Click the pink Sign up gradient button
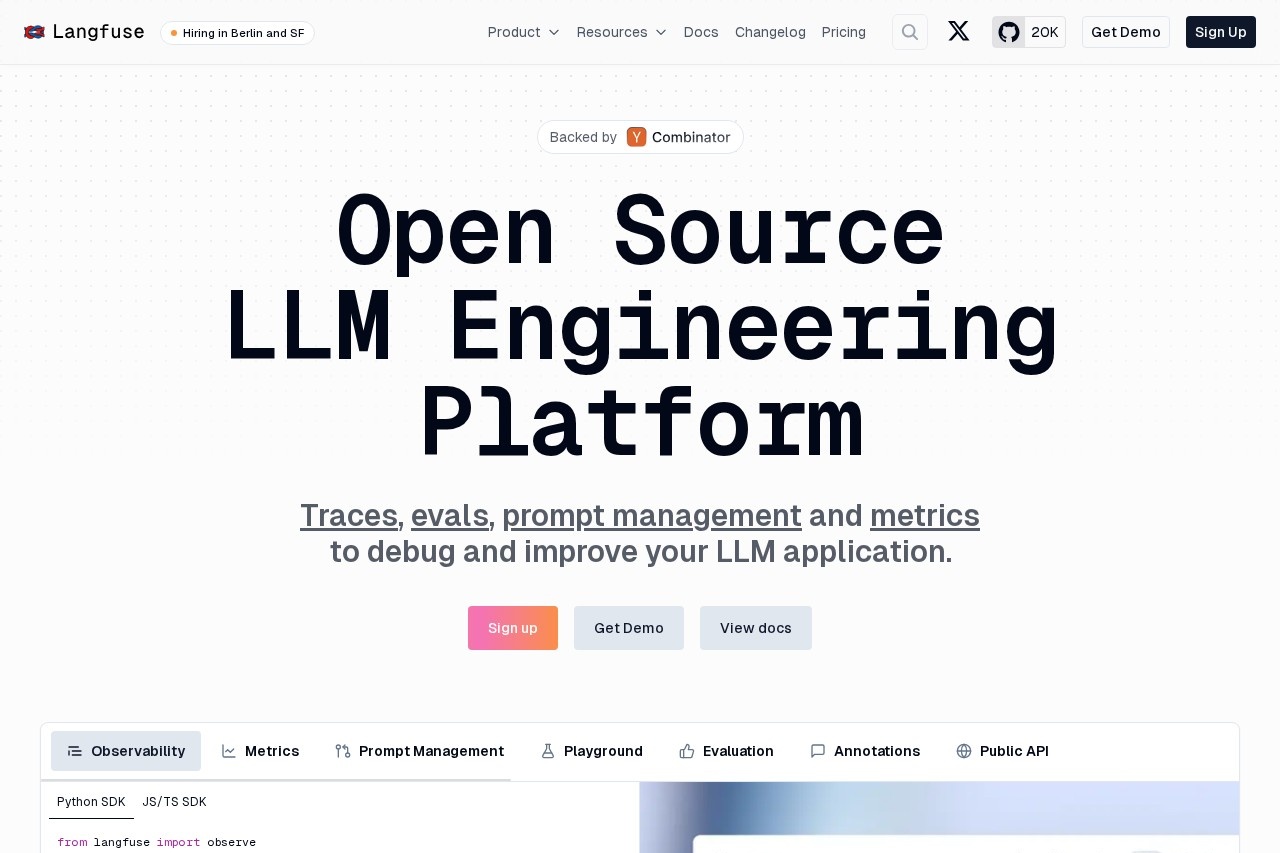The height and width of the screenshot is (853, 1280). (x=512, y=628)
